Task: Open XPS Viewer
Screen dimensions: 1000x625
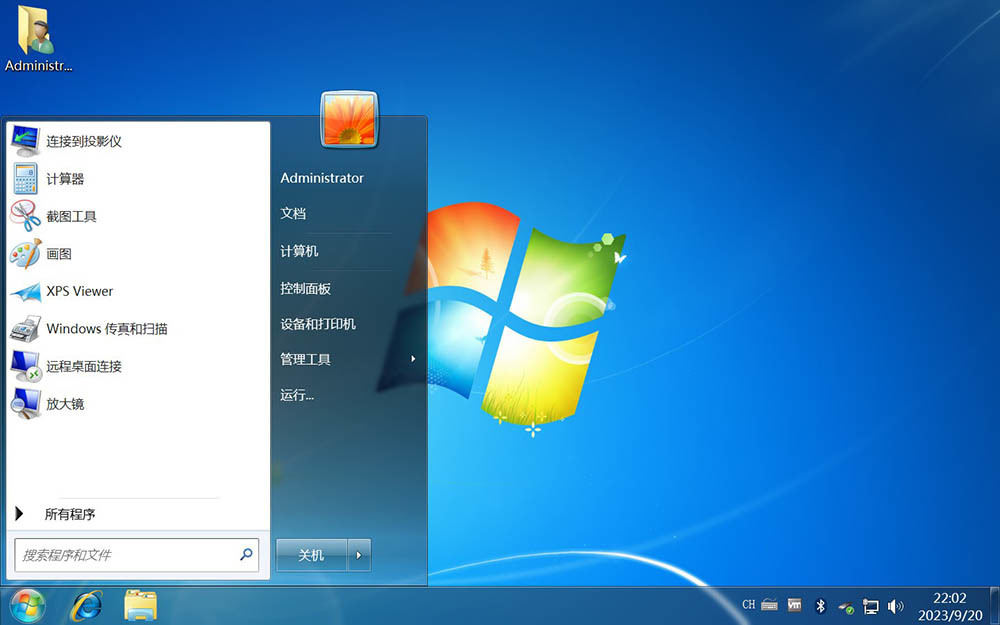Action: [x=79, y=291]
